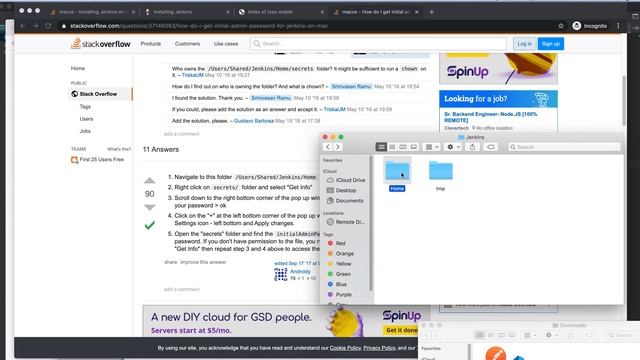Click the Sign up button
The height and width of the screenshot is (360, 640).
point(551,44)
